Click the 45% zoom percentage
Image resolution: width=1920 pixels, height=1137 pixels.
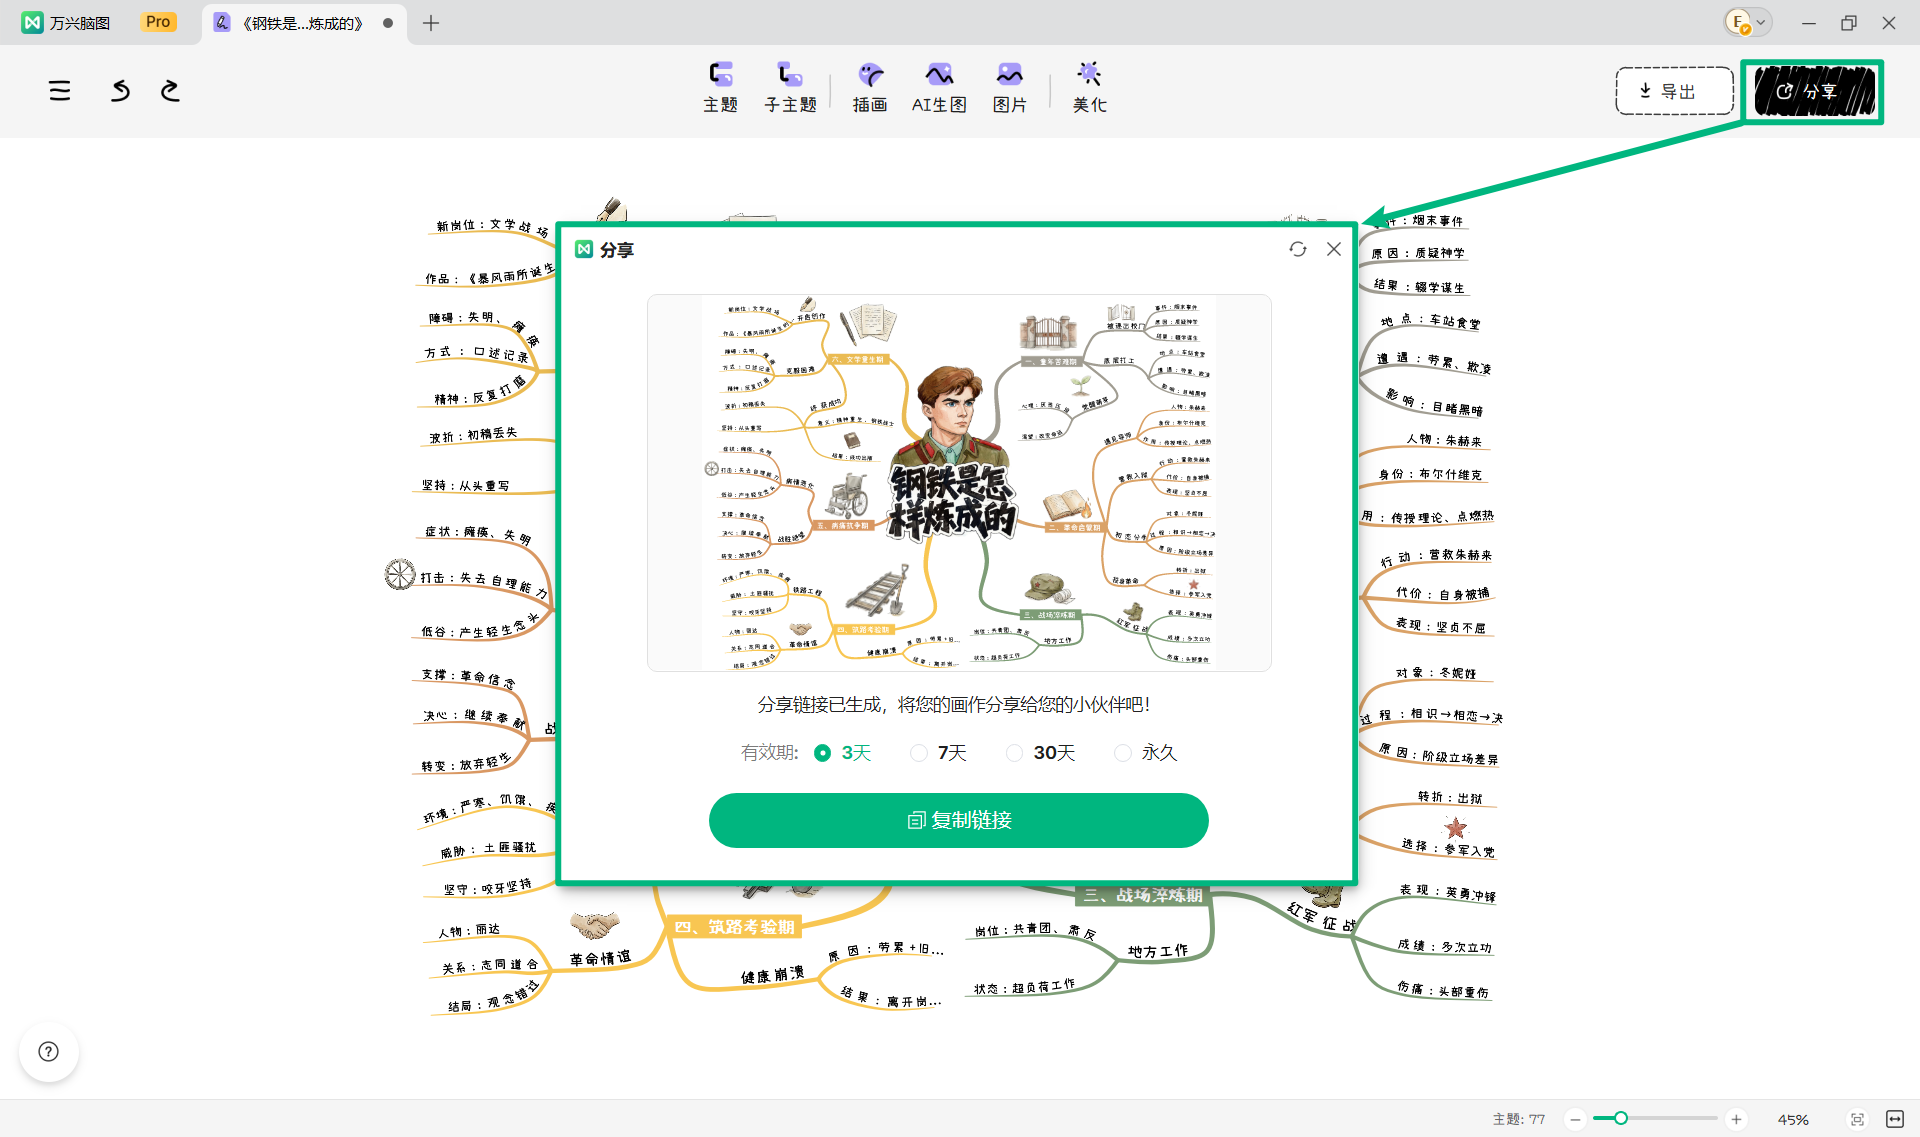(1793, 1119)
